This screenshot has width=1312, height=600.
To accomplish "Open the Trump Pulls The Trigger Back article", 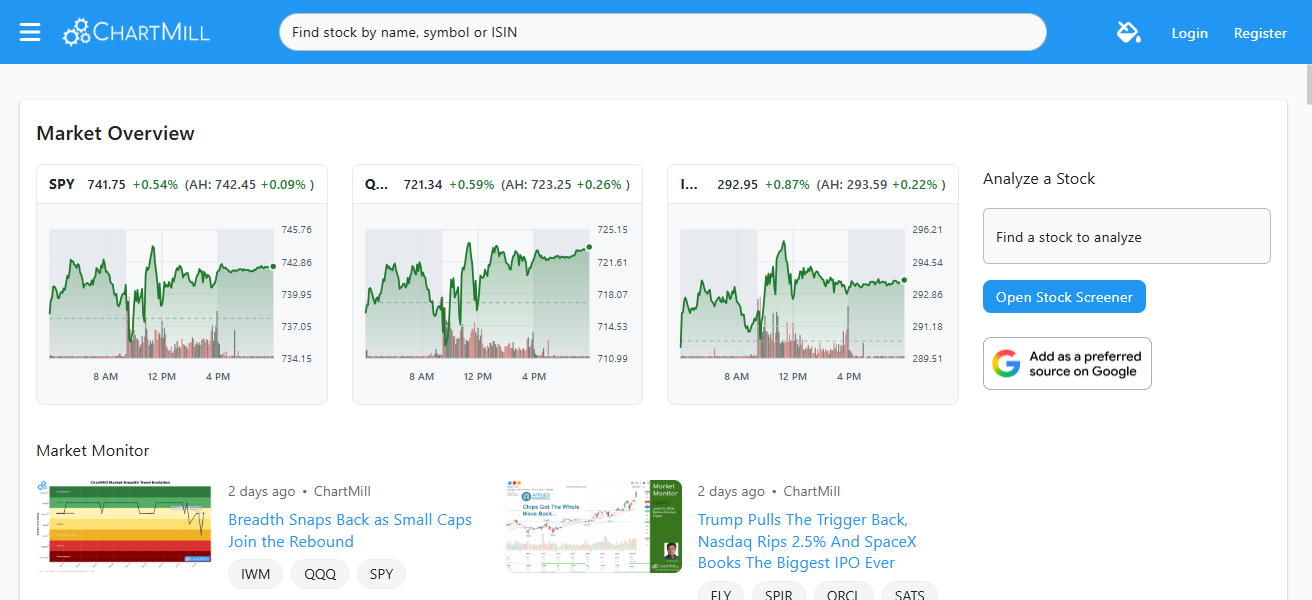I will click(807, 541).
